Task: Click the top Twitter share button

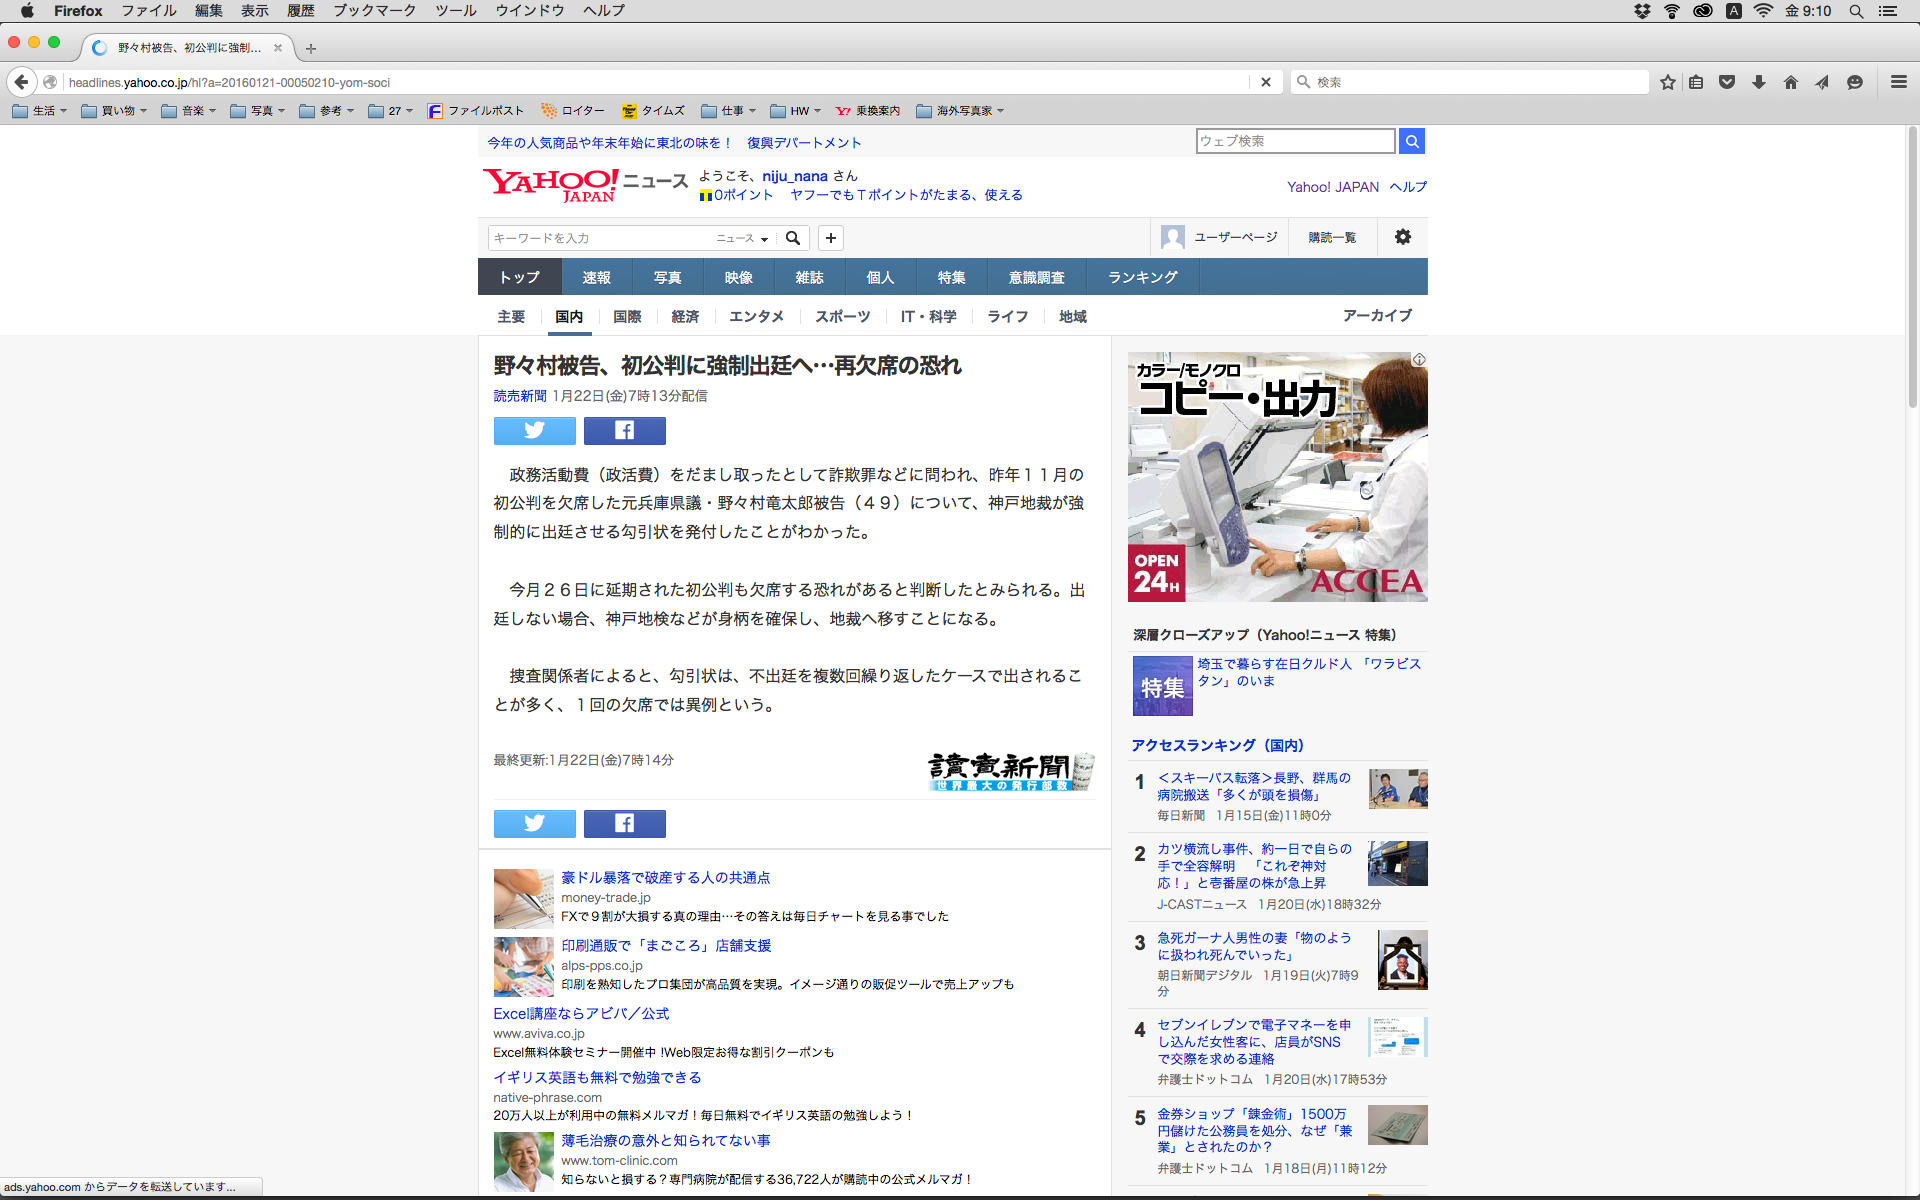Action: pos(534,430)
